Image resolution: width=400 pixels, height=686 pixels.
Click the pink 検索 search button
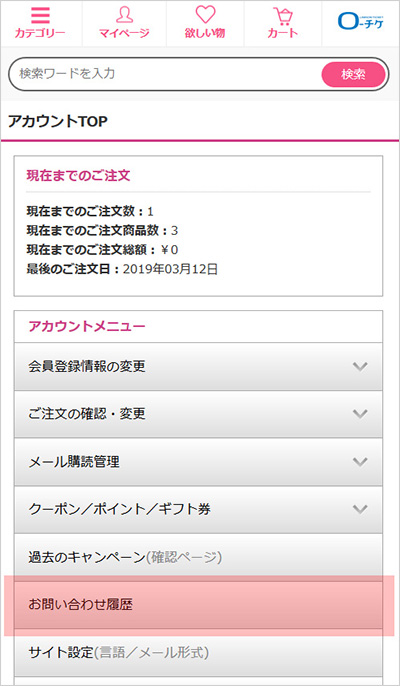click(354, 74)
